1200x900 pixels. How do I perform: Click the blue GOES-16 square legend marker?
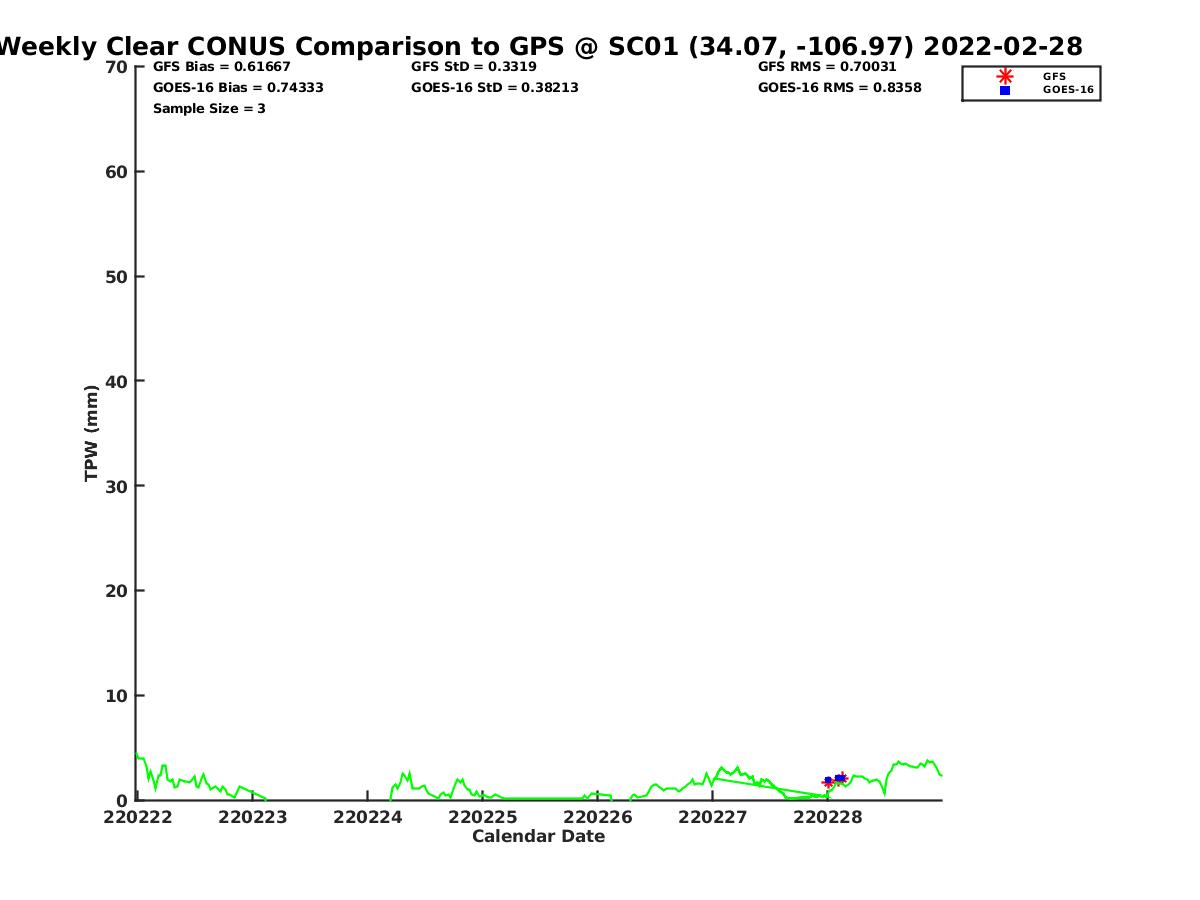coord(1005,90)
